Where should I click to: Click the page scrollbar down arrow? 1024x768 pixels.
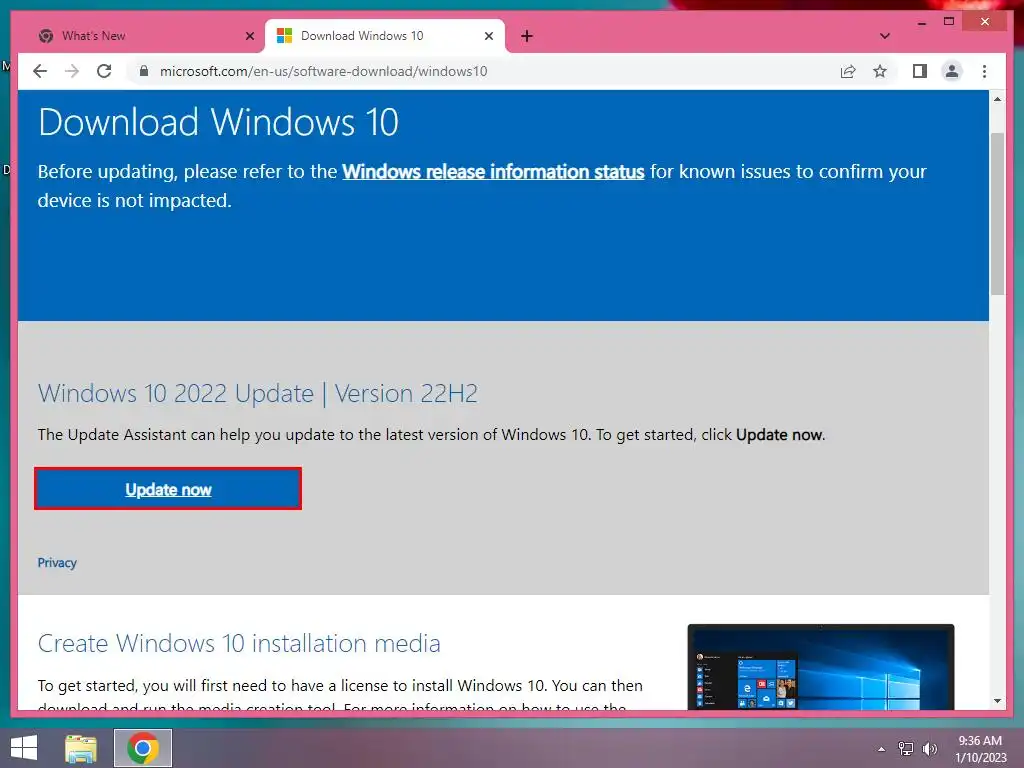coord(997,701)
